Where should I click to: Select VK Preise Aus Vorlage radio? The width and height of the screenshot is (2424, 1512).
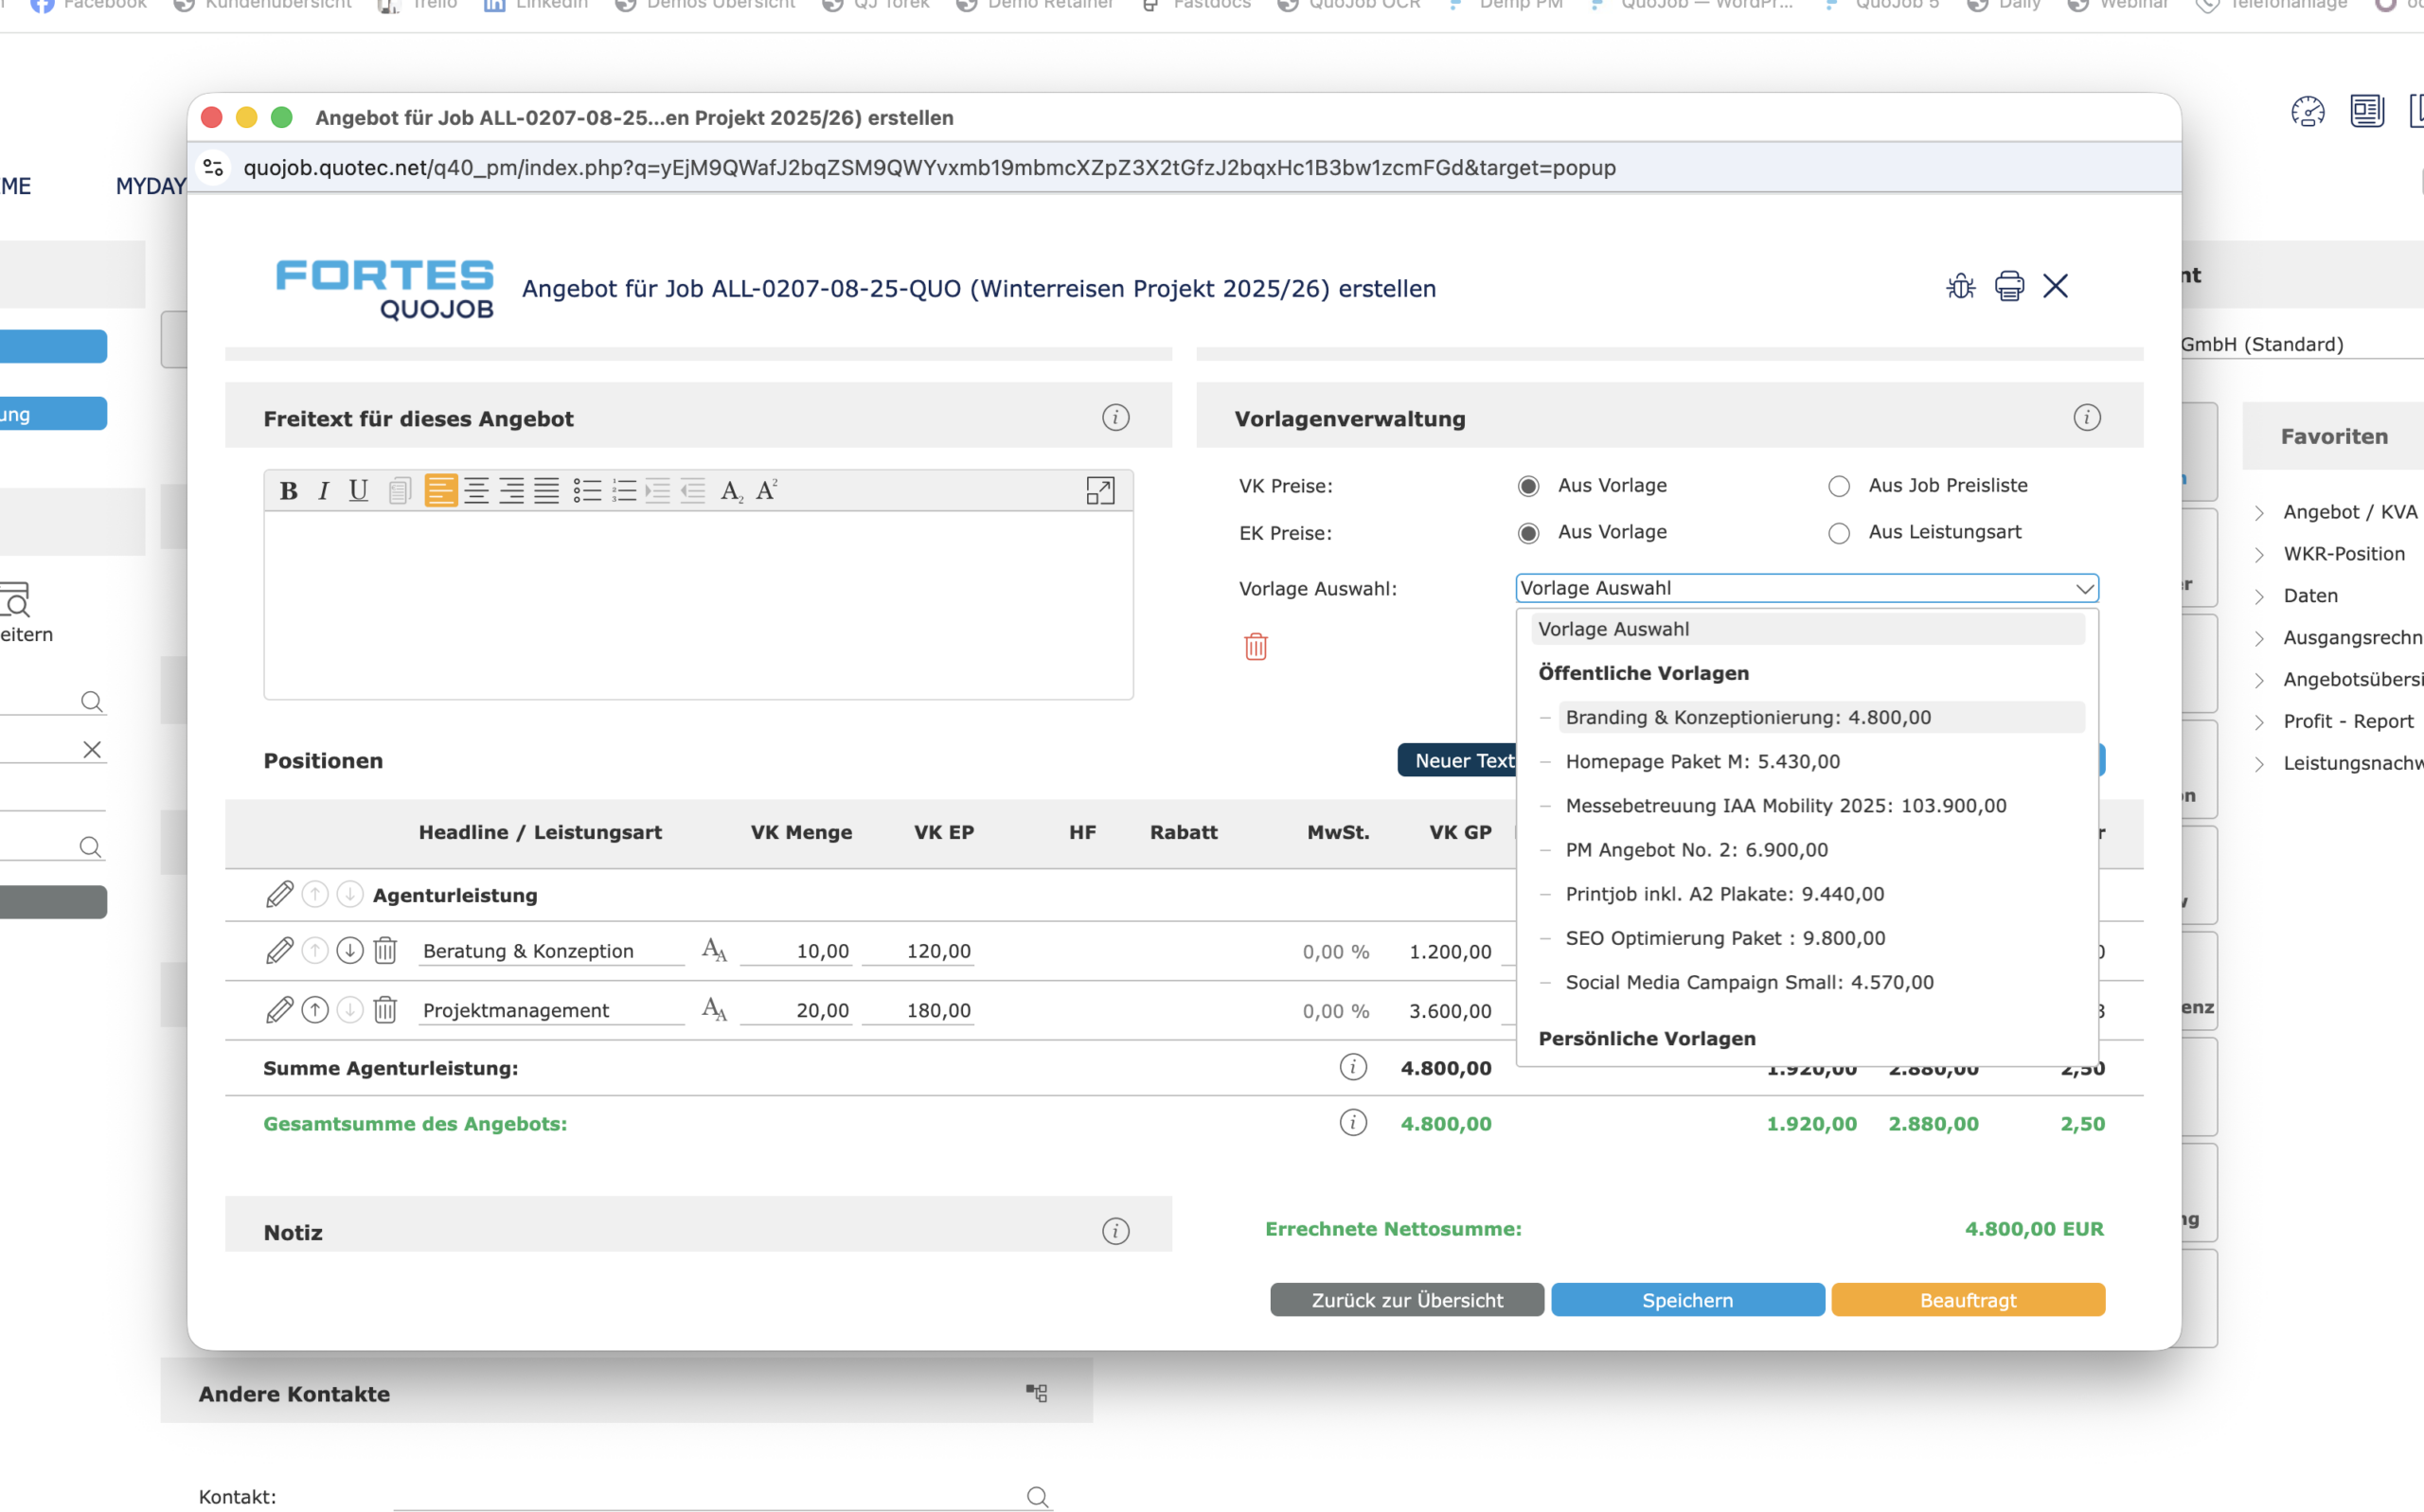click(x=1528, y=486)
